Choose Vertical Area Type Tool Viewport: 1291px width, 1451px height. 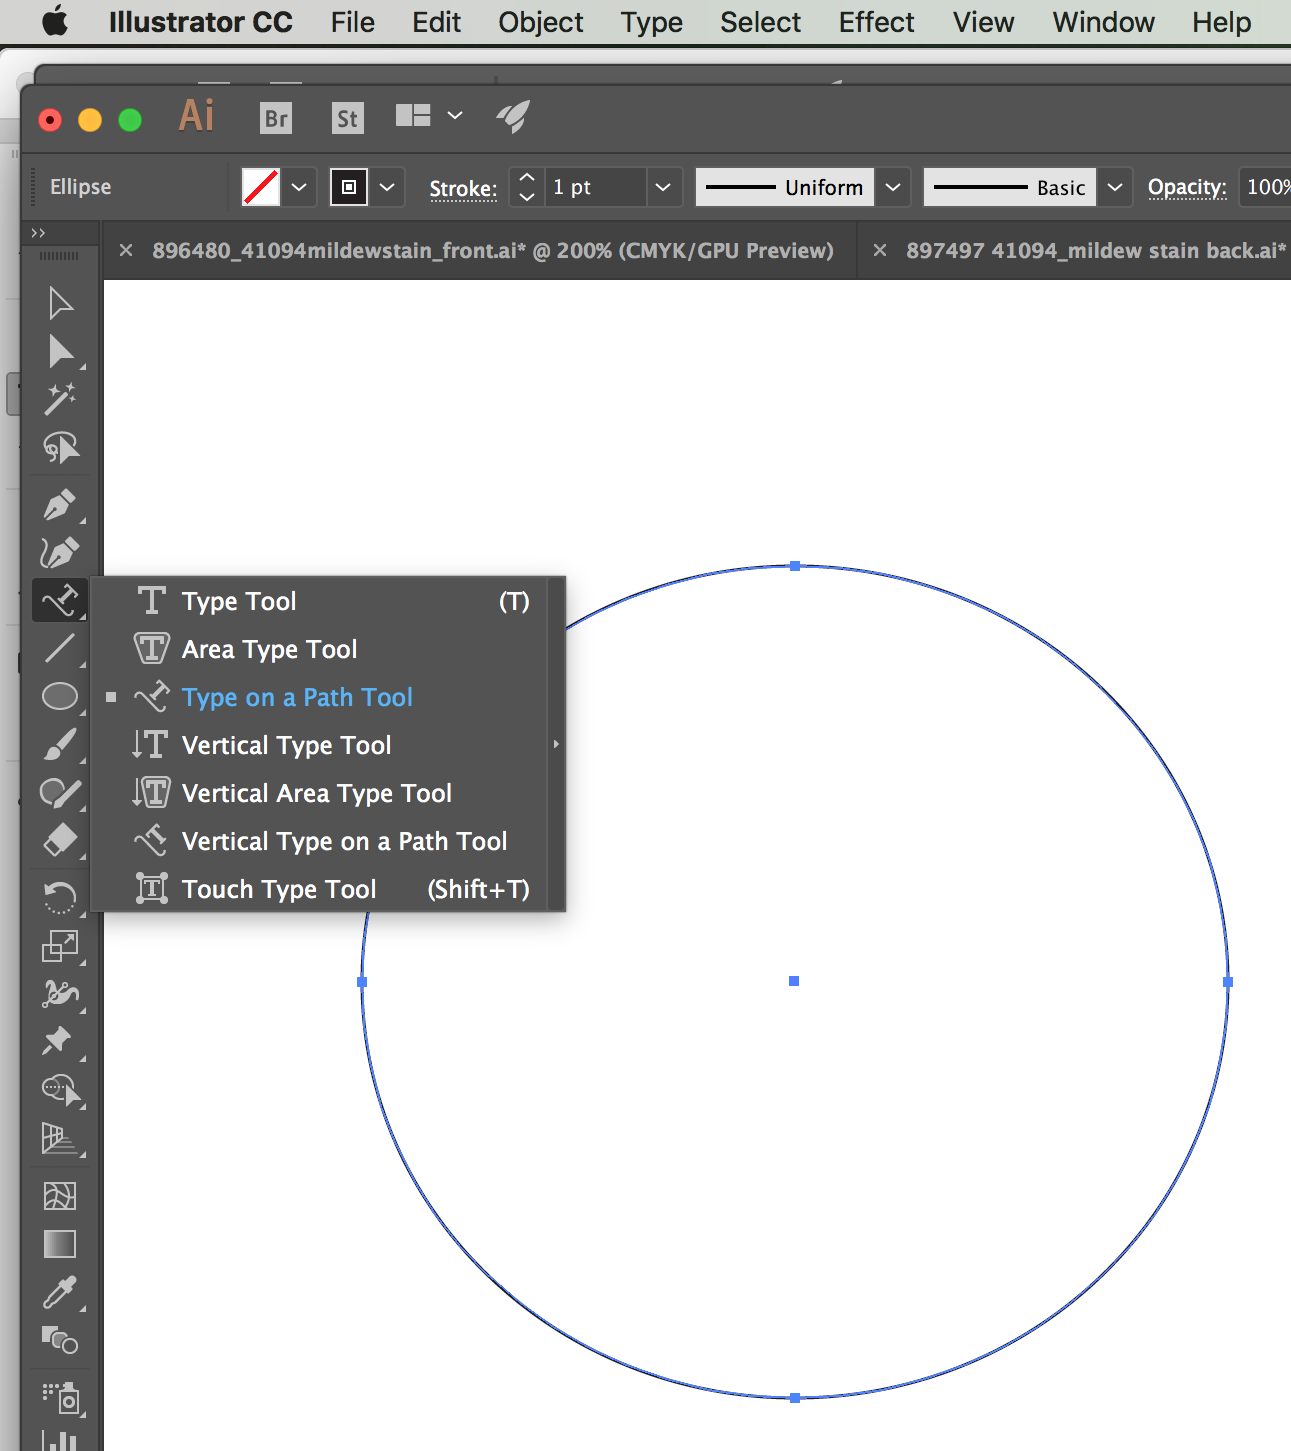tap(320, 793)
